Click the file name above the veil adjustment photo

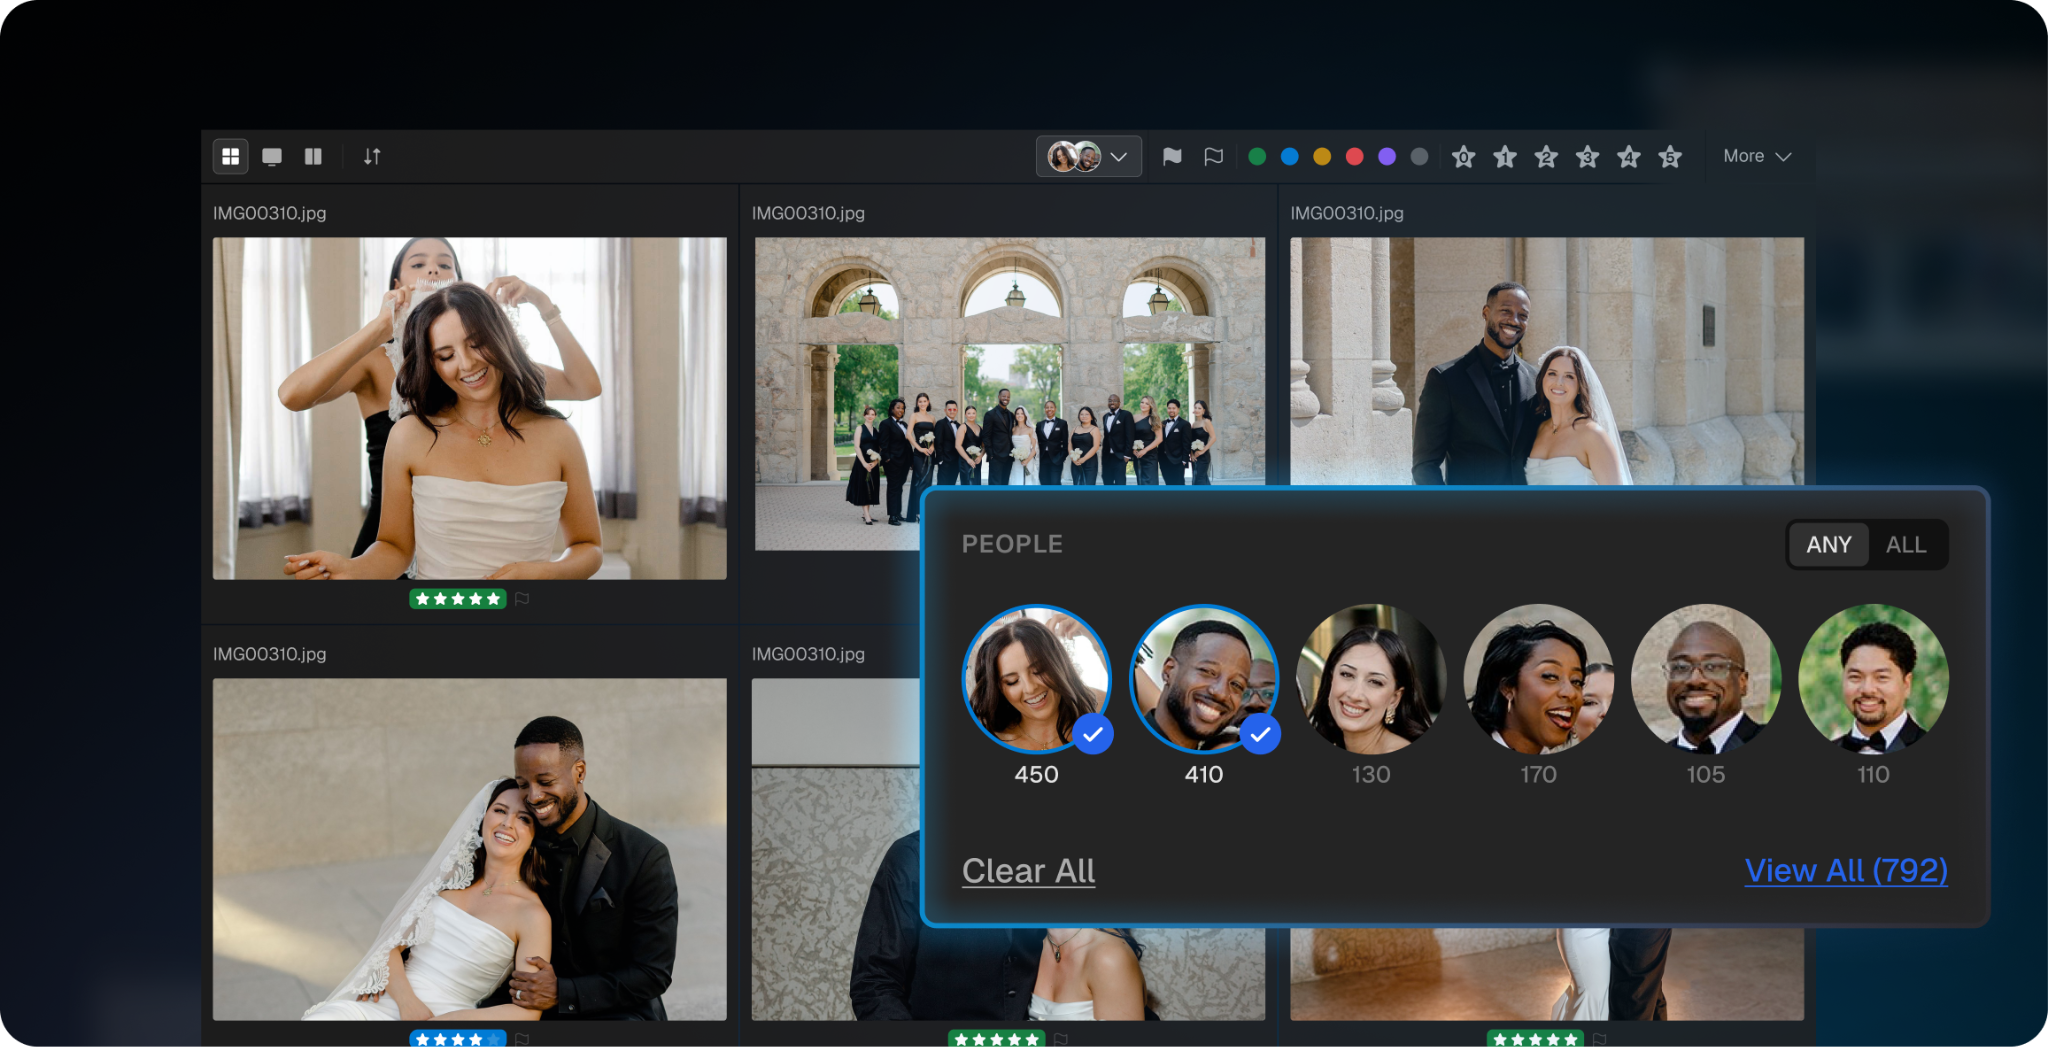pyautogui.click(x=270, y=213)
